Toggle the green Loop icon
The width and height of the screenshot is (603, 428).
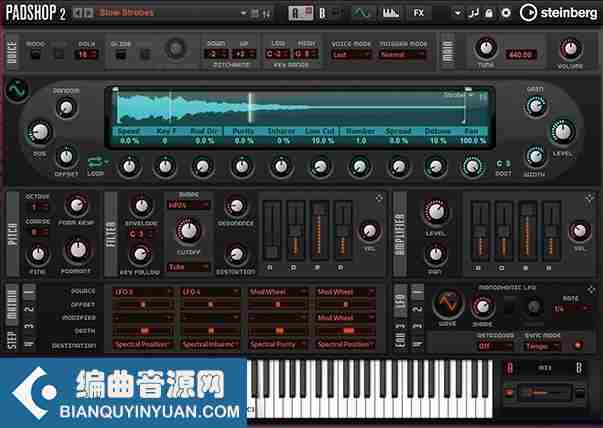point(97,162)
